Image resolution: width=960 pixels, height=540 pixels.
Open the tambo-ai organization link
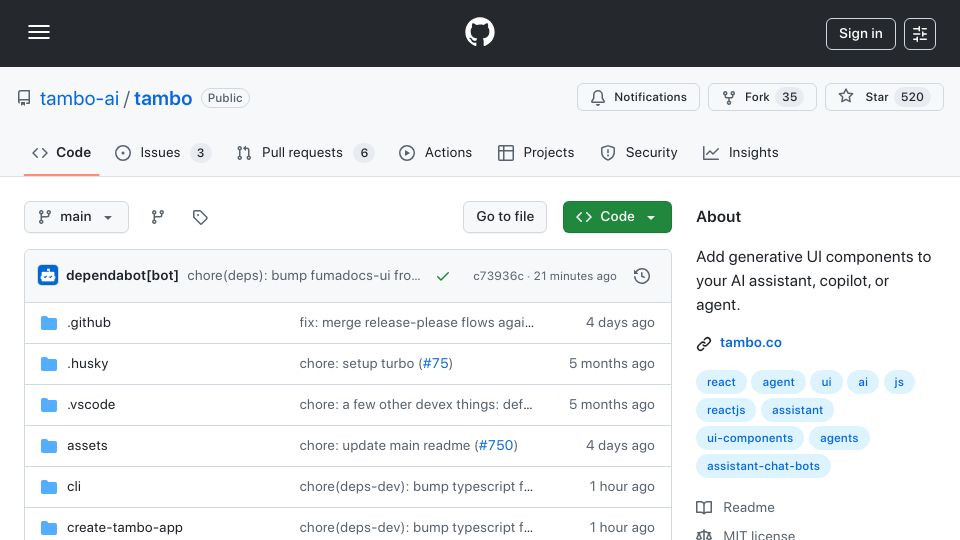[80, 98]
